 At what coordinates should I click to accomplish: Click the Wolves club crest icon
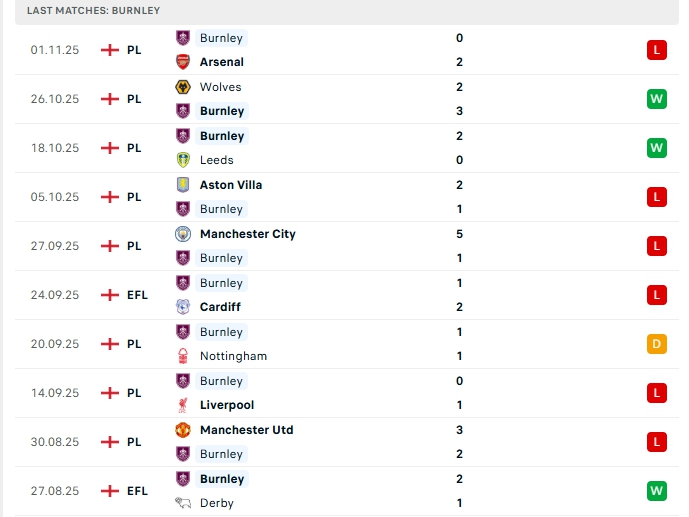coord(183,87)
